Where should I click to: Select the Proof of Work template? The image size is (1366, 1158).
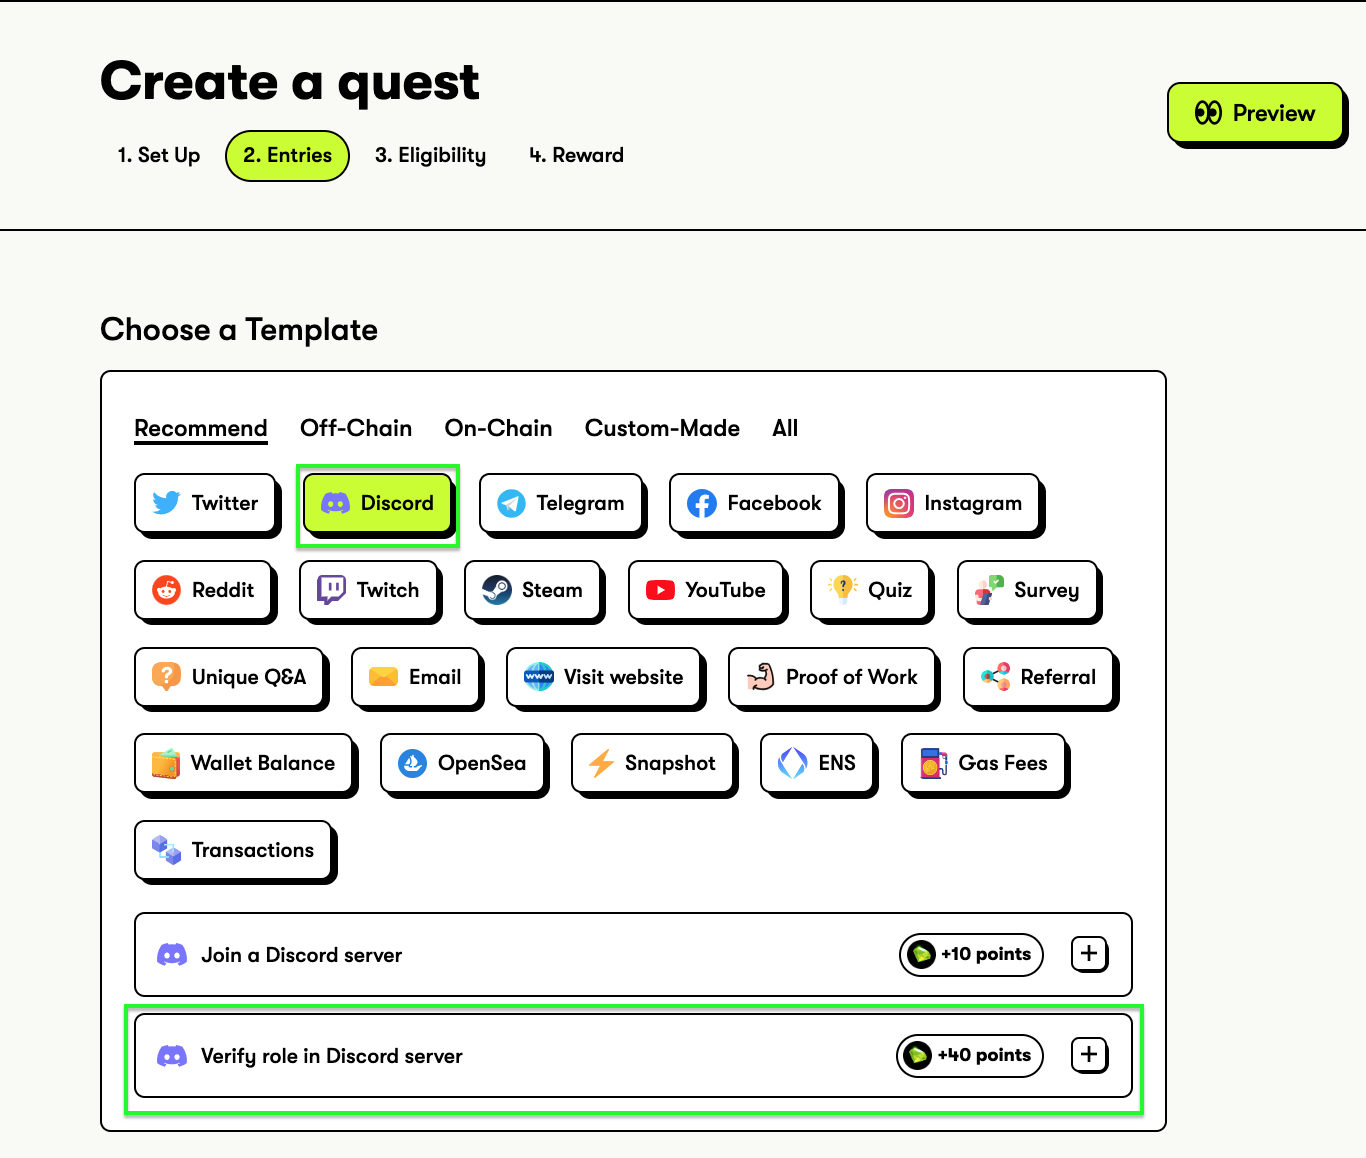tap(833, 677)
